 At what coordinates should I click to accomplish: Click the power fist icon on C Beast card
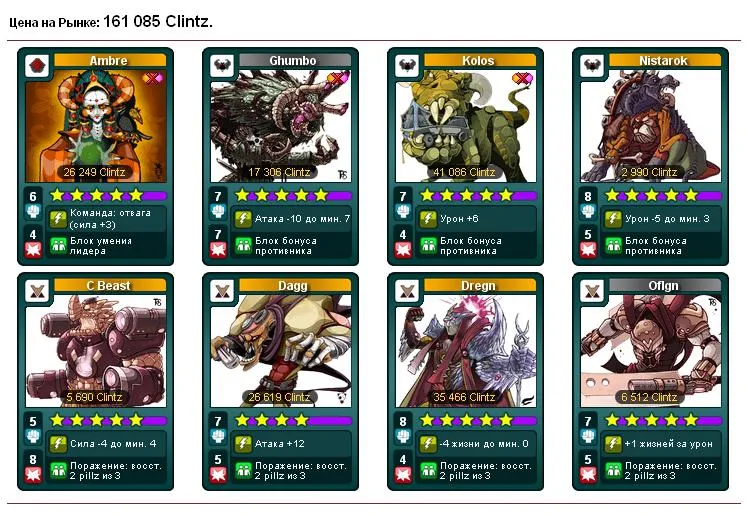(33, 436)
